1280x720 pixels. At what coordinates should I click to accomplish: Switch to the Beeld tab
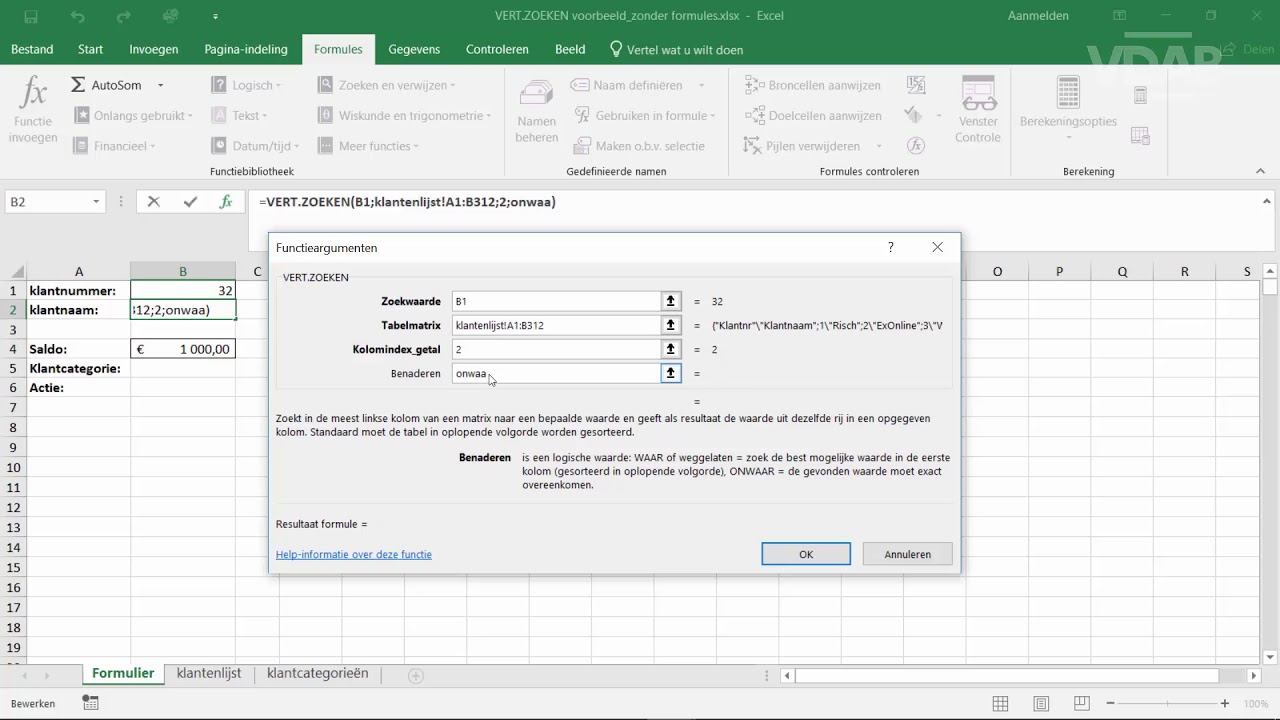click(570, 50)
